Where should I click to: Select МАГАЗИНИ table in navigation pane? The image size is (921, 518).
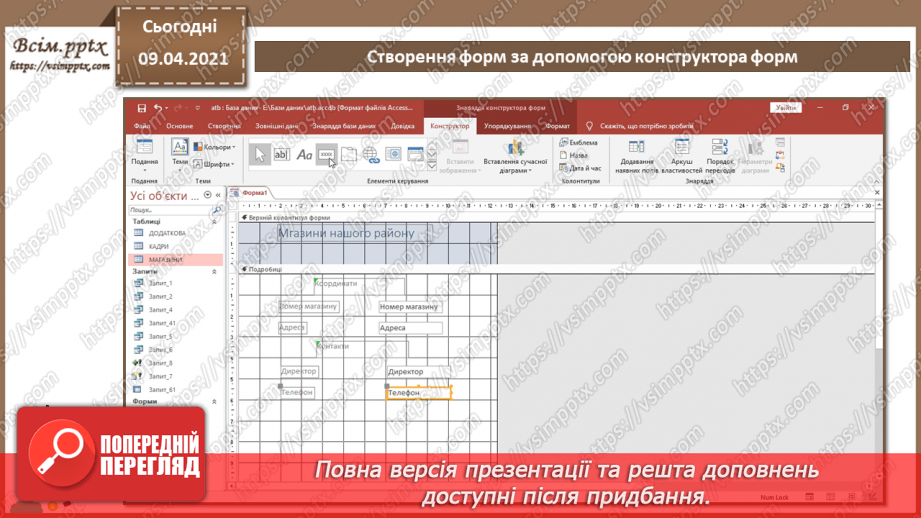tap(166, 259)
